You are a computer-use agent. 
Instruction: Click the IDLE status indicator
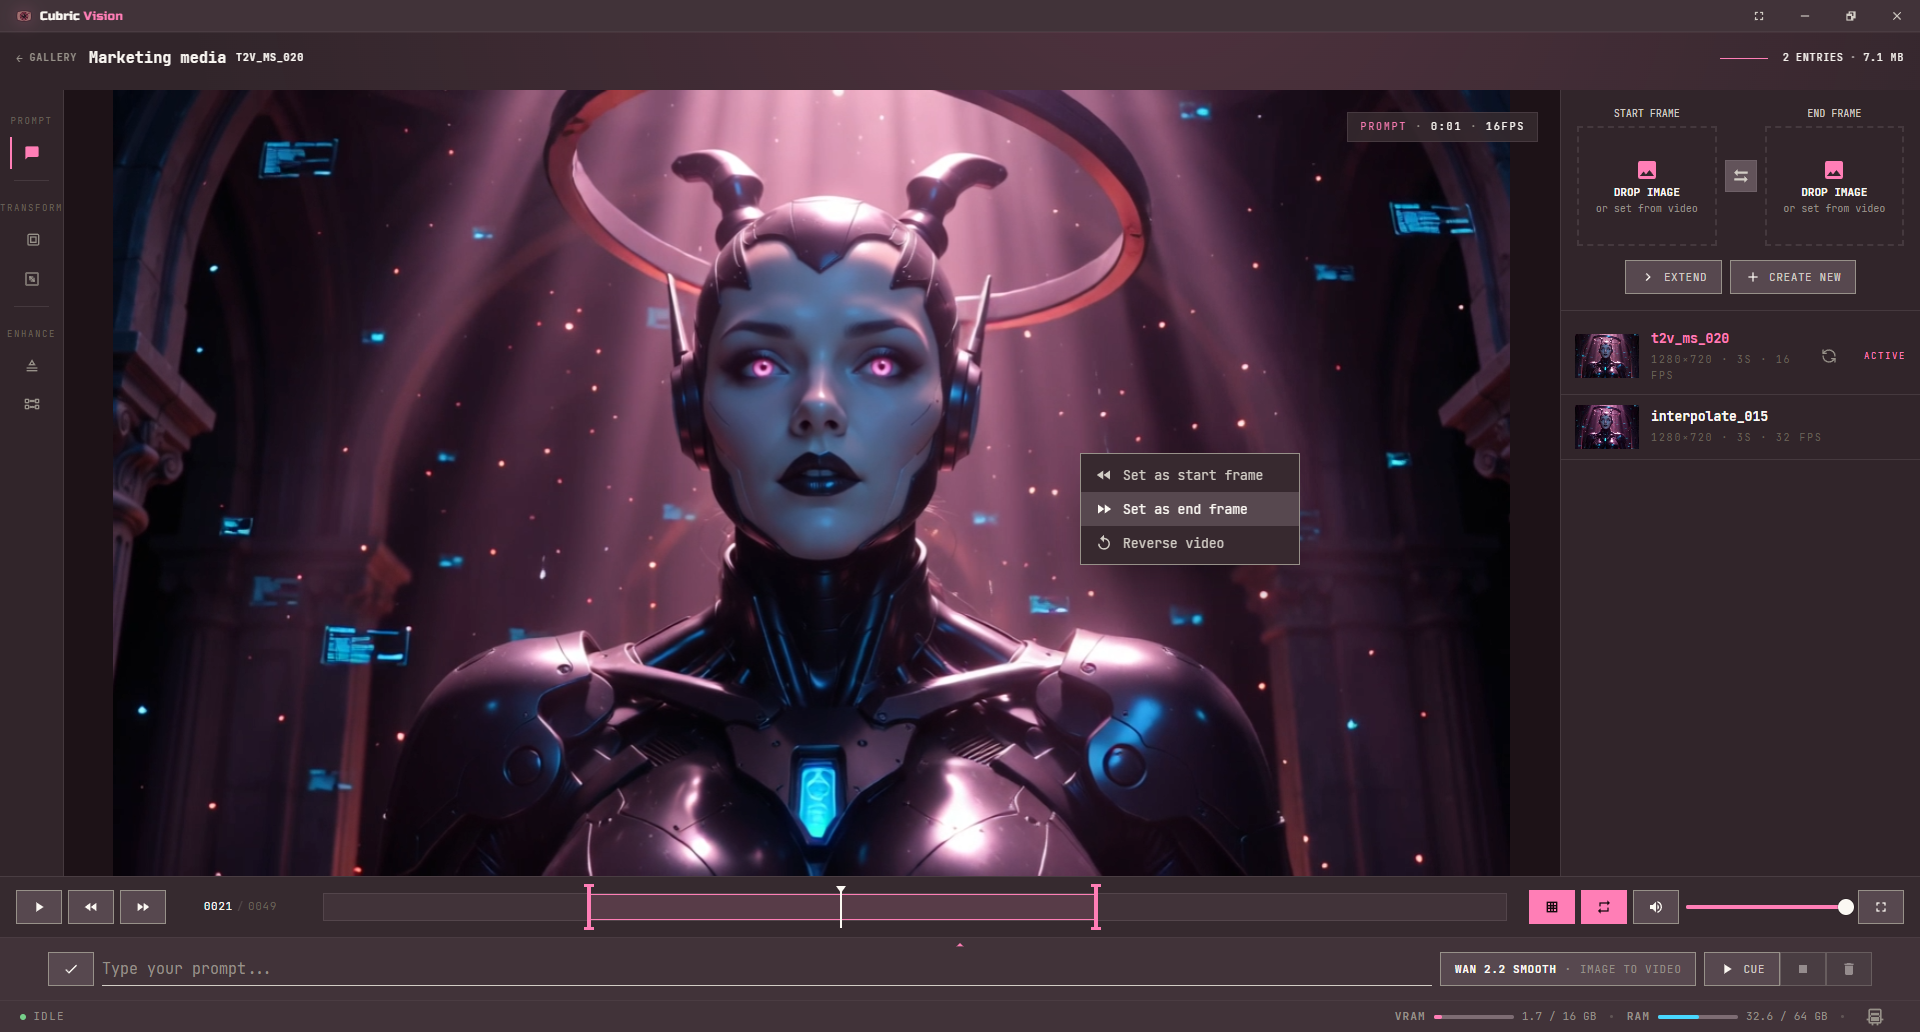[x=42, y=1017]
